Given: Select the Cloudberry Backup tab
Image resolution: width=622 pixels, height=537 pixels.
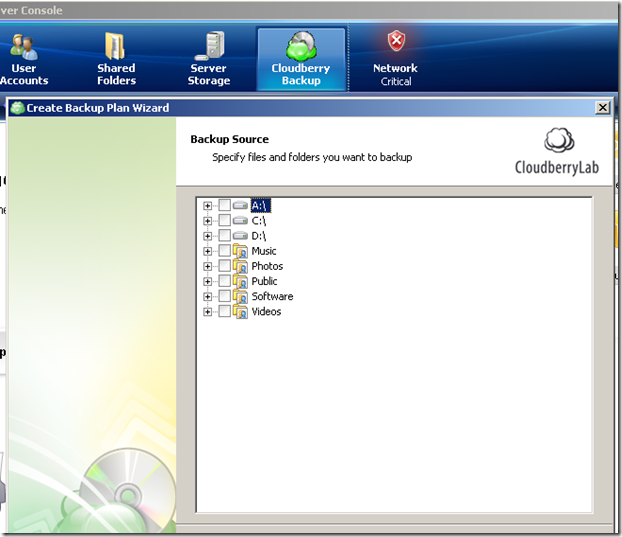Looking at the screenshot, I should (x=301, y=59).
